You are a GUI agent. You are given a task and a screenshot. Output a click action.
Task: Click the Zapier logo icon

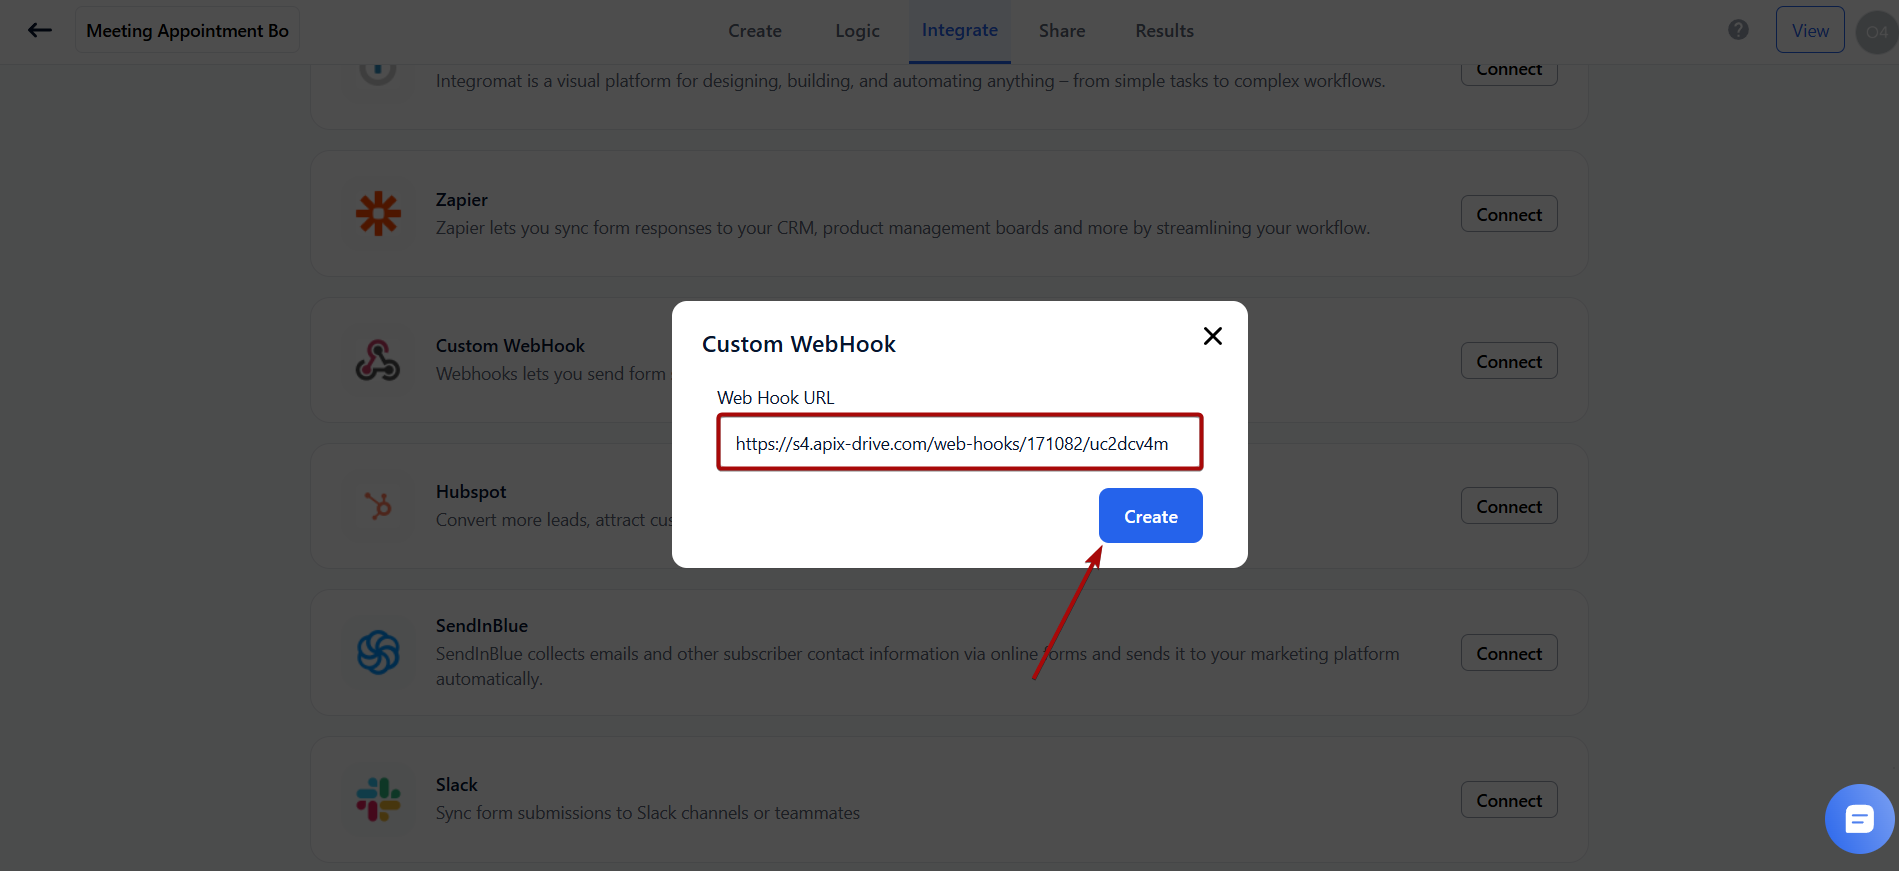[378, 213]
